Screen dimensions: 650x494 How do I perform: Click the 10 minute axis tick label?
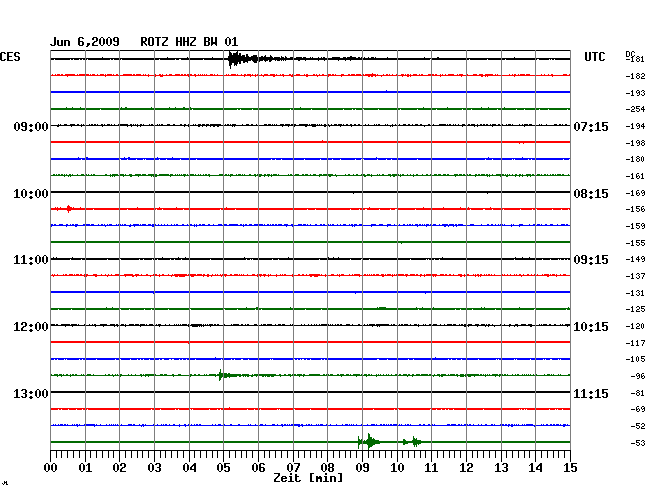click(397, 468)
